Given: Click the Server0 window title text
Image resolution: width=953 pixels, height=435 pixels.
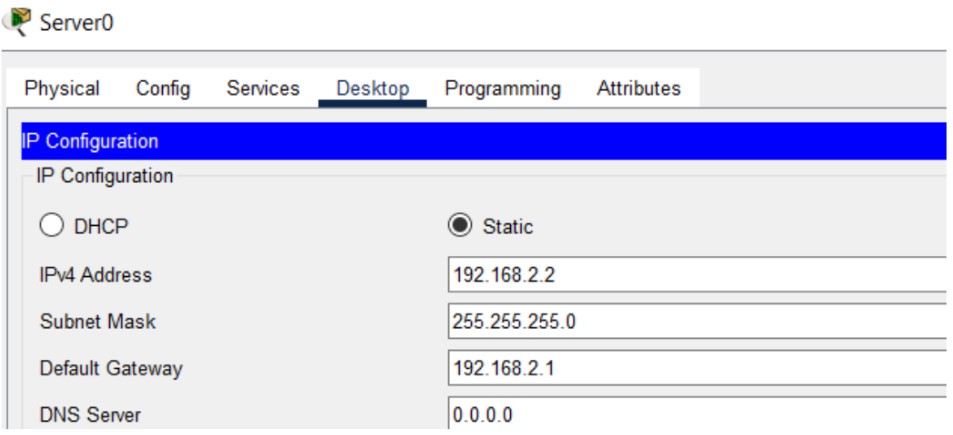Looking at the screenshot, I should point(76,23).
